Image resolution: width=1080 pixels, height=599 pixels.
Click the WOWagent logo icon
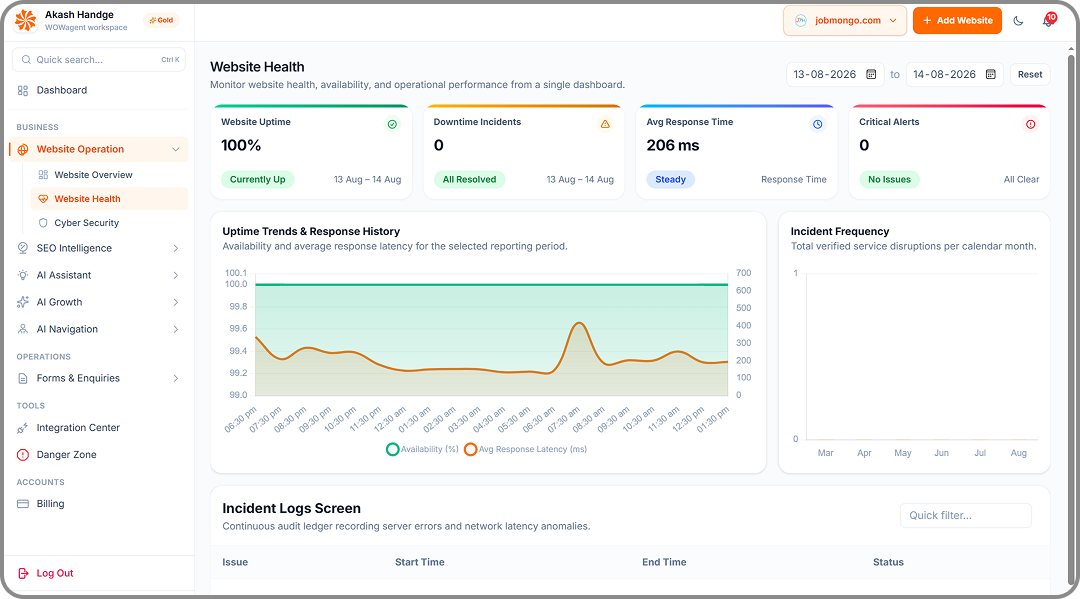pyautogui.click(x=25, y=21)
